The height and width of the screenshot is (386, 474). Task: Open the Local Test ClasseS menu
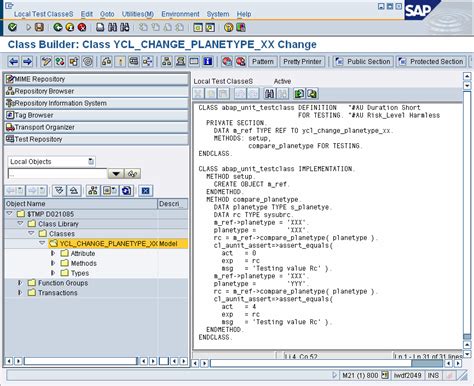(x=43, y=14)
